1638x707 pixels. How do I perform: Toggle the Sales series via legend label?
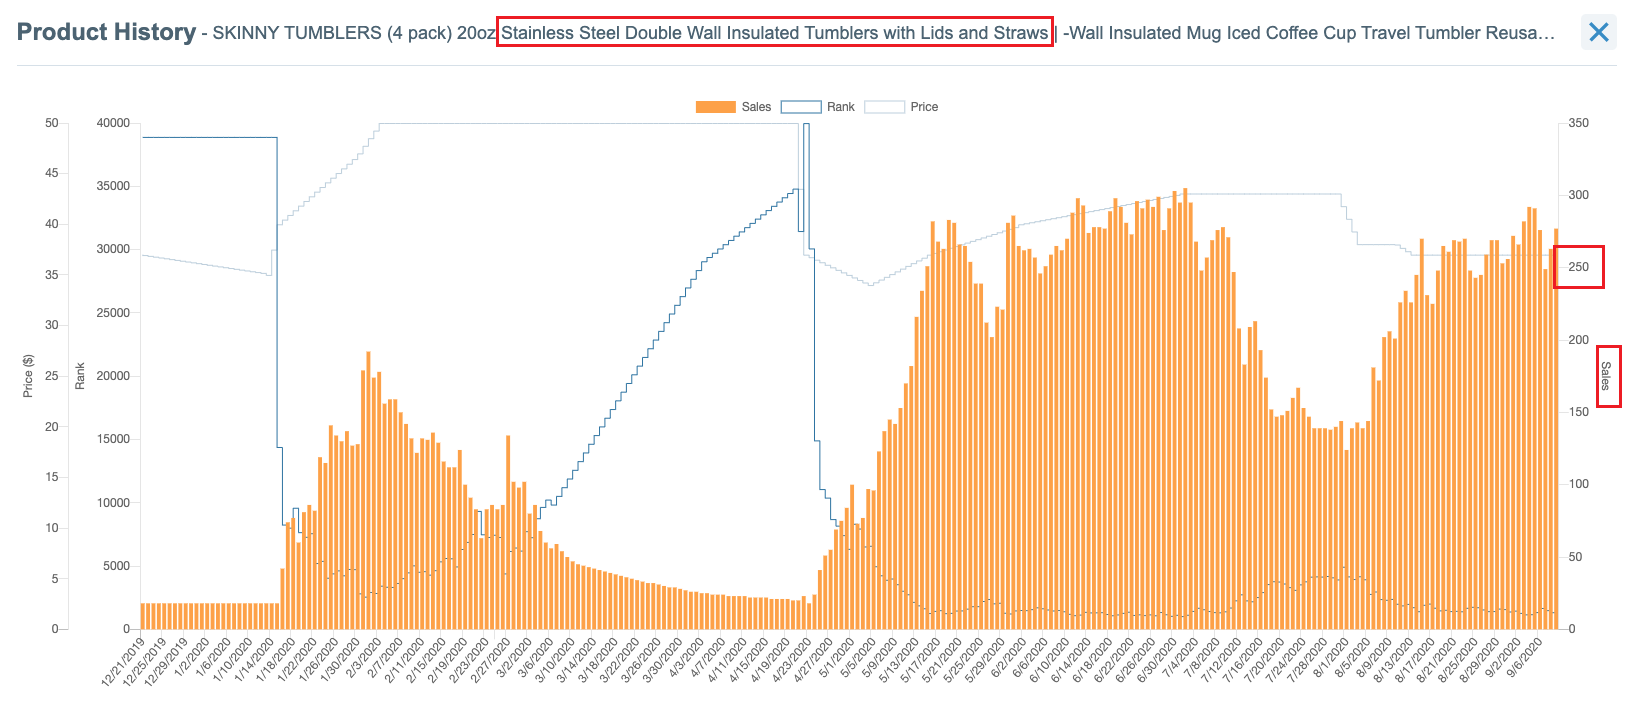[756, 107]
